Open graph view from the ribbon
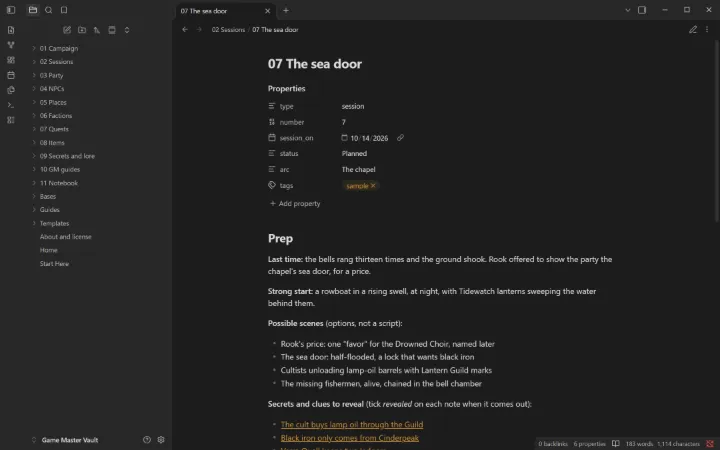The image size is (720, 450). [x=11, y=45]
